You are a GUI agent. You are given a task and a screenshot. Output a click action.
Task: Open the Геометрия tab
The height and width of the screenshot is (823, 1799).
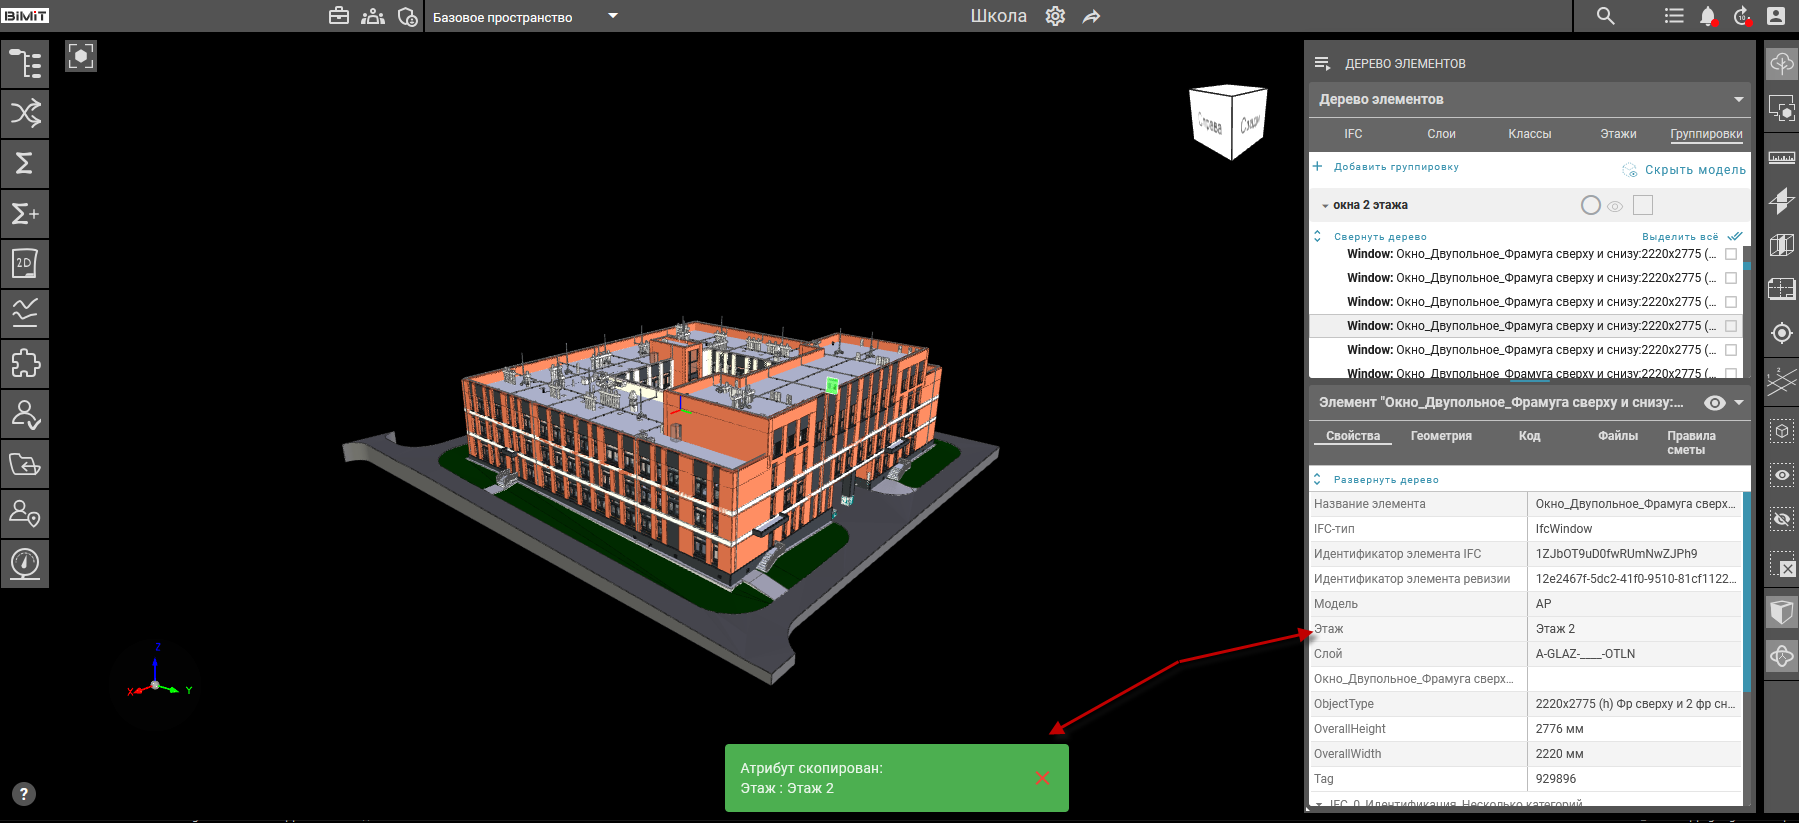click(x=1440, y=436)
